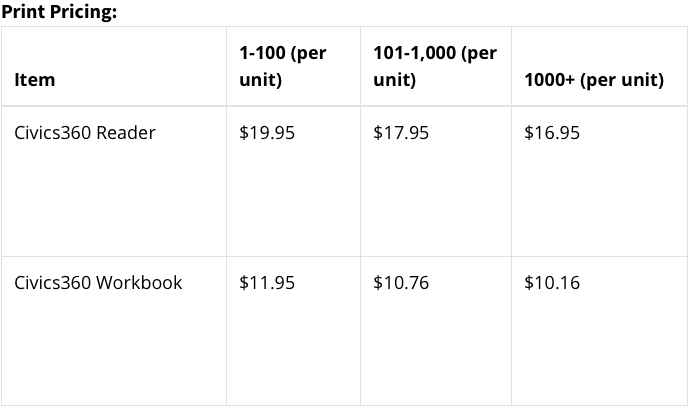
Task: Select the $19.95 Reader price
Action: tap(267, 132)
